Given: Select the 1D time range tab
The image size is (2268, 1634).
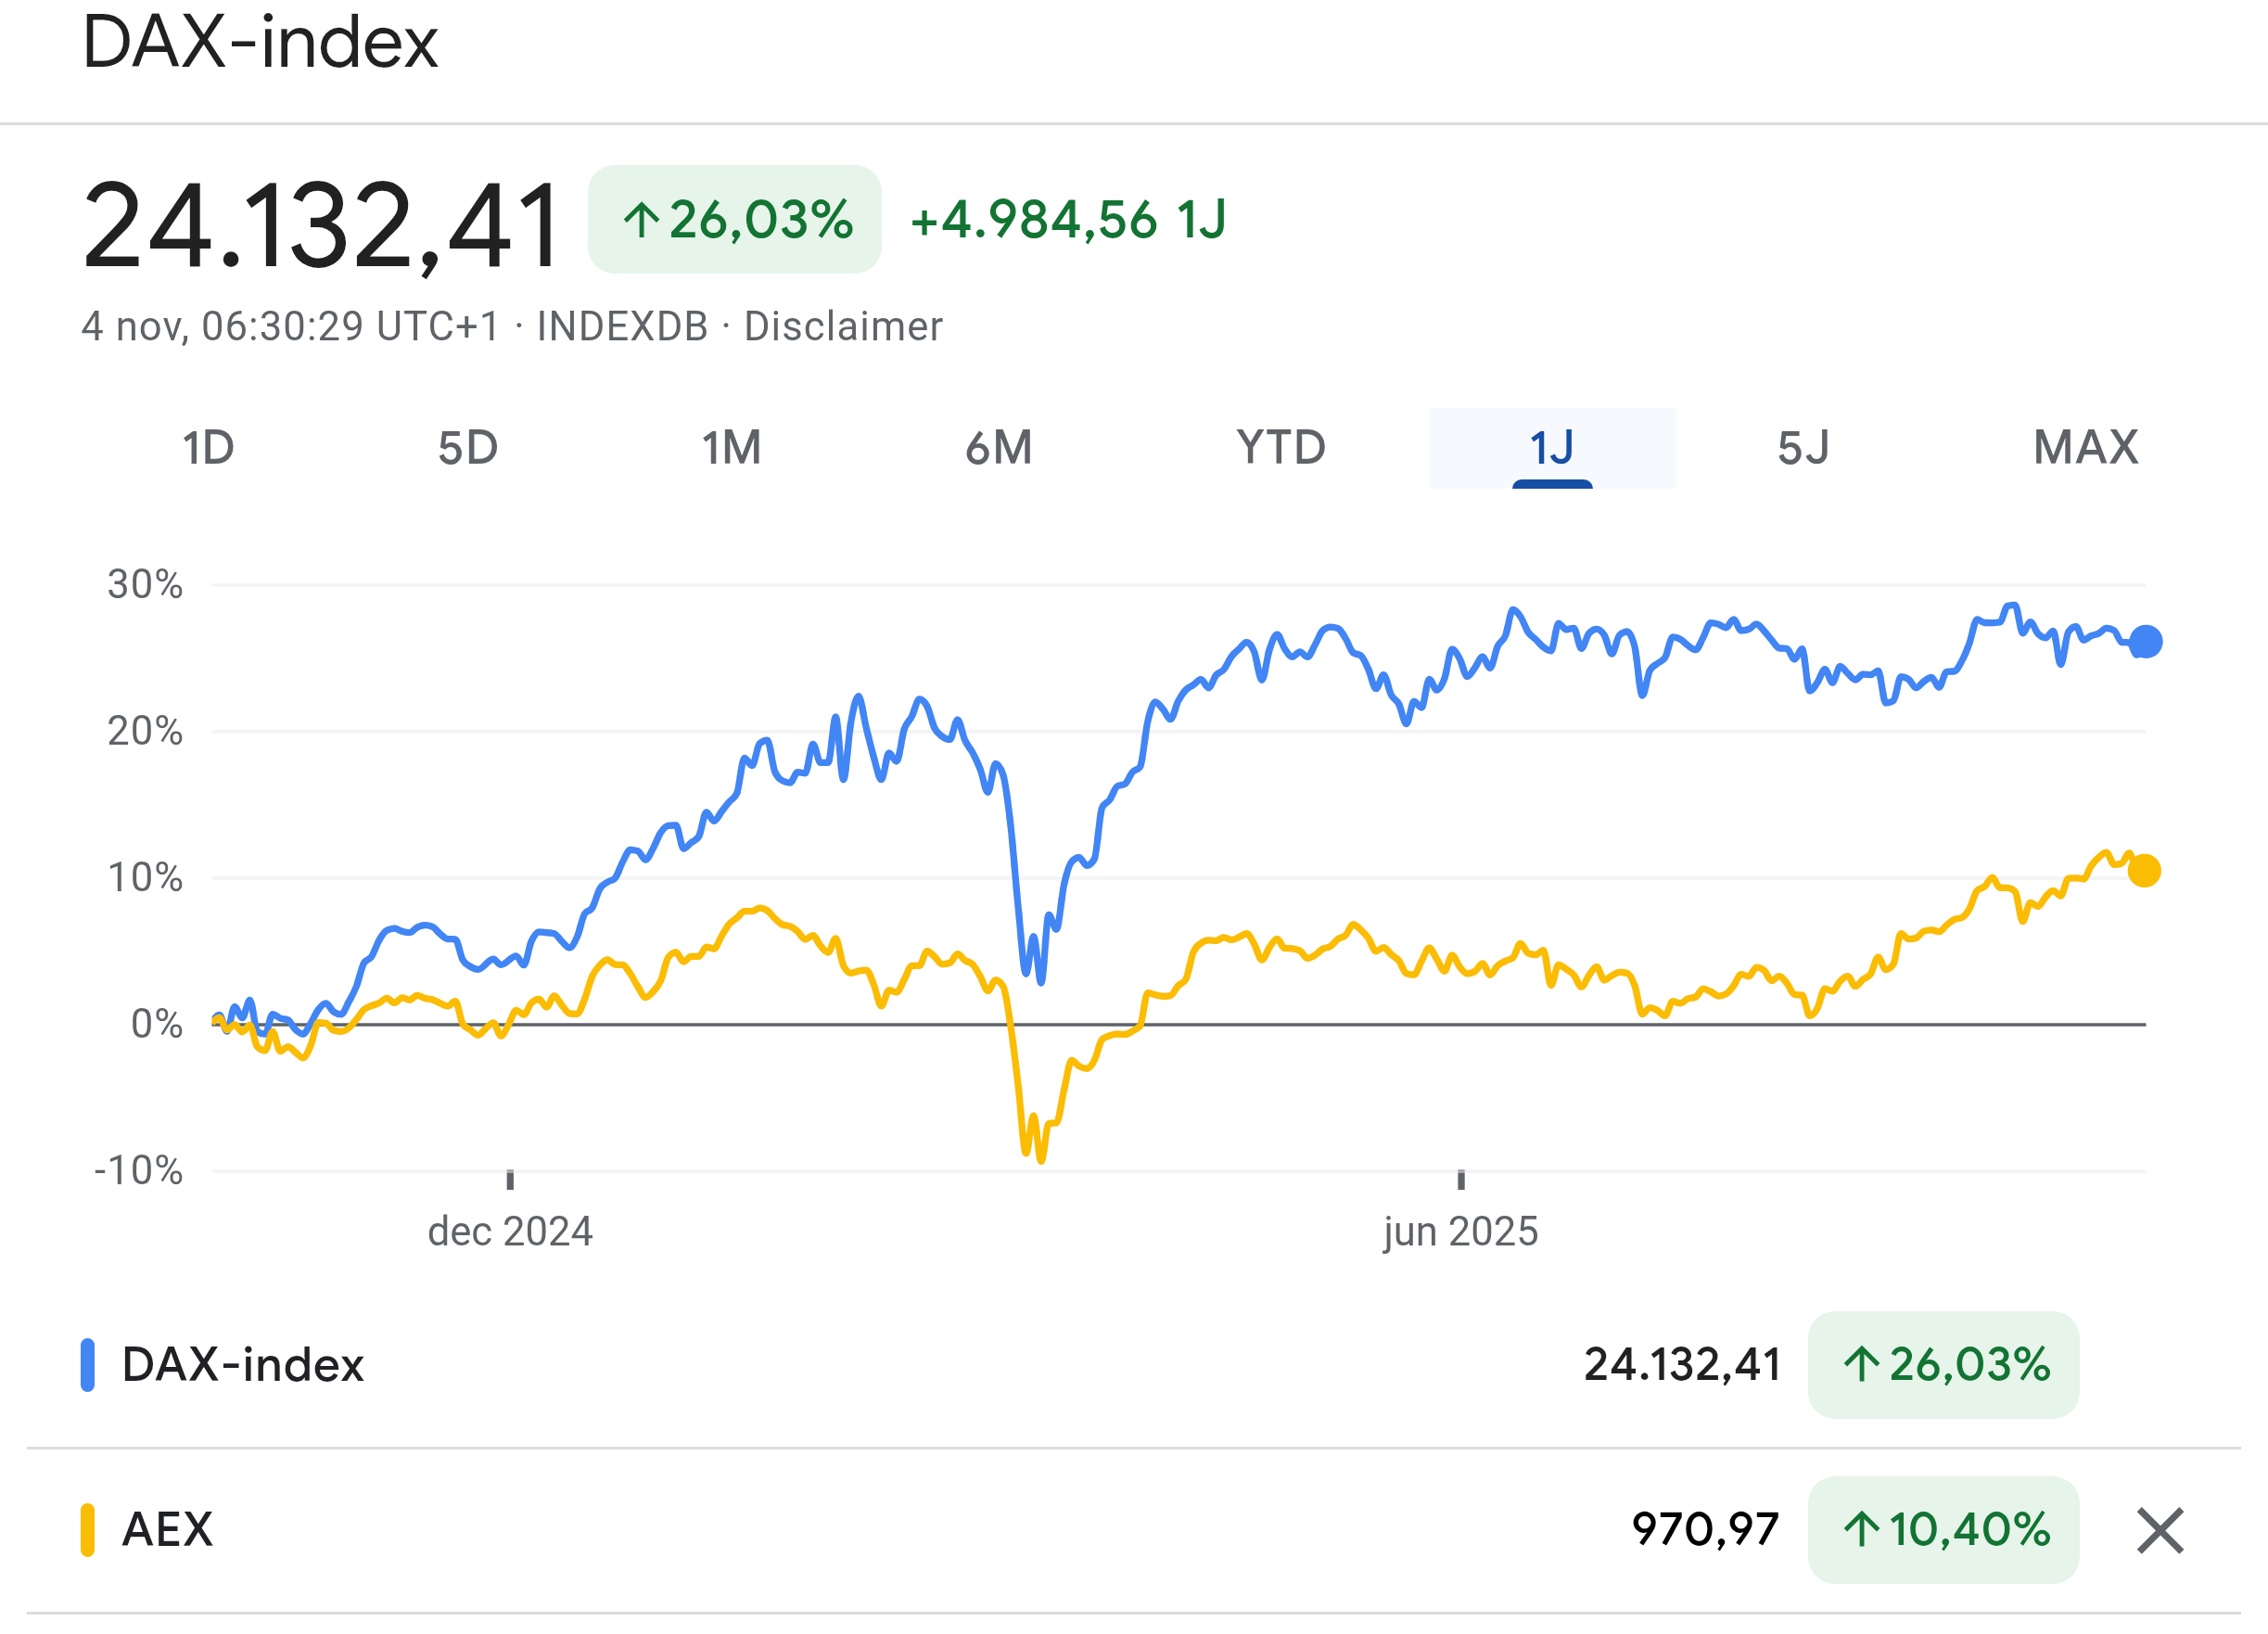Looking at the screenshot, I should click(208, 448).
